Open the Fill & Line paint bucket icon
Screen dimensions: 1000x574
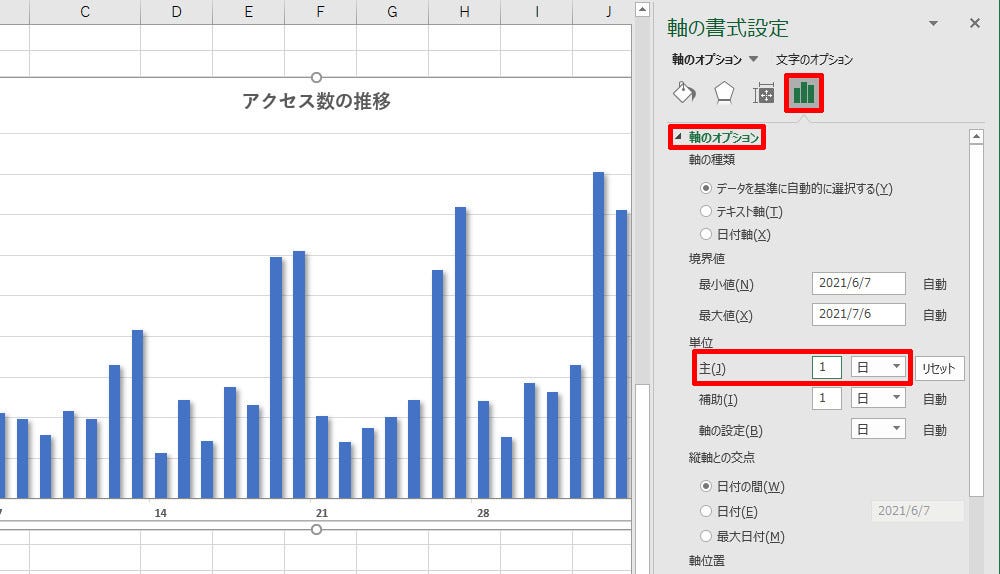tap(684, 93)
